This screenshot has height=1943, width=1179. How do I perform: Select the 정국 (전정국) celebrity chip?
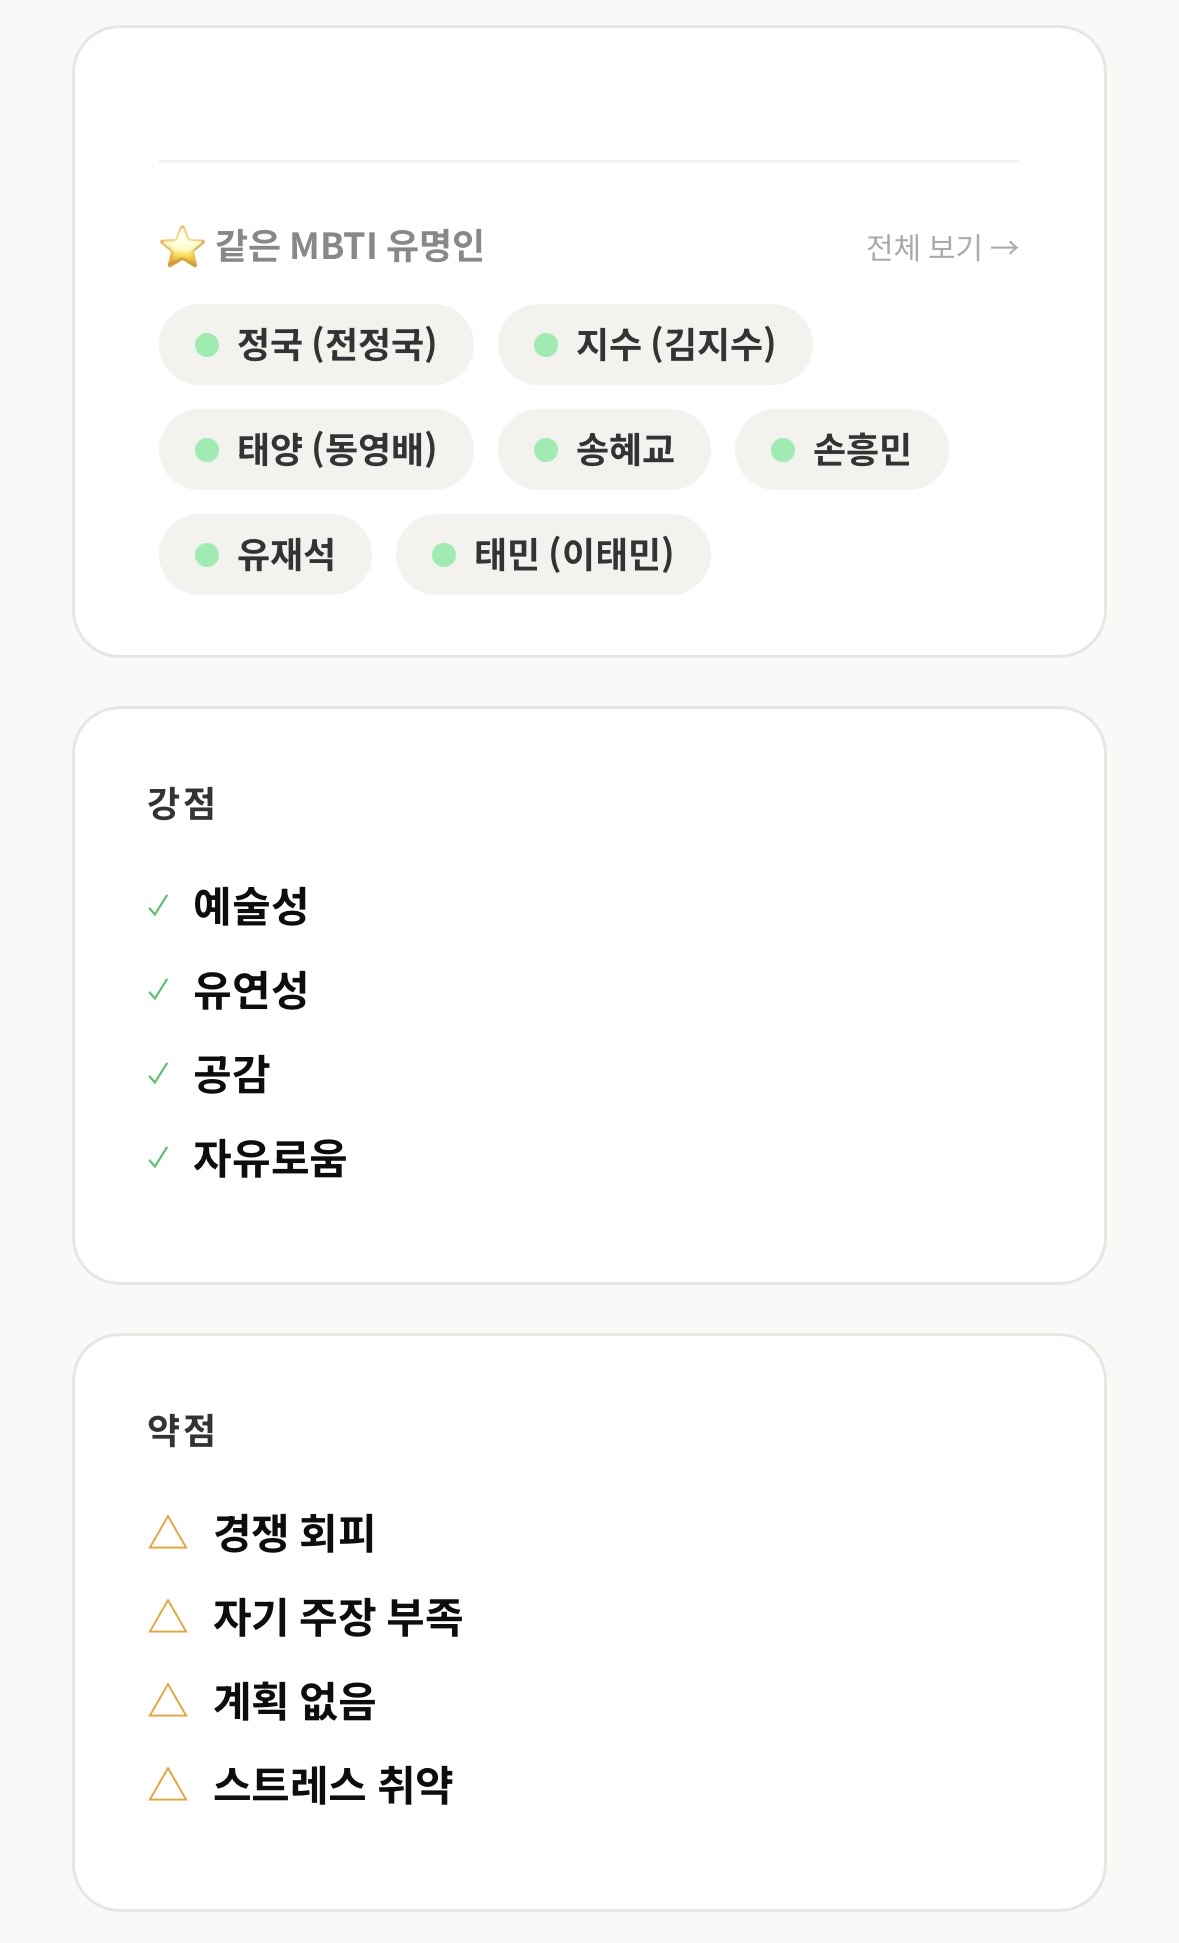point(316,345)
